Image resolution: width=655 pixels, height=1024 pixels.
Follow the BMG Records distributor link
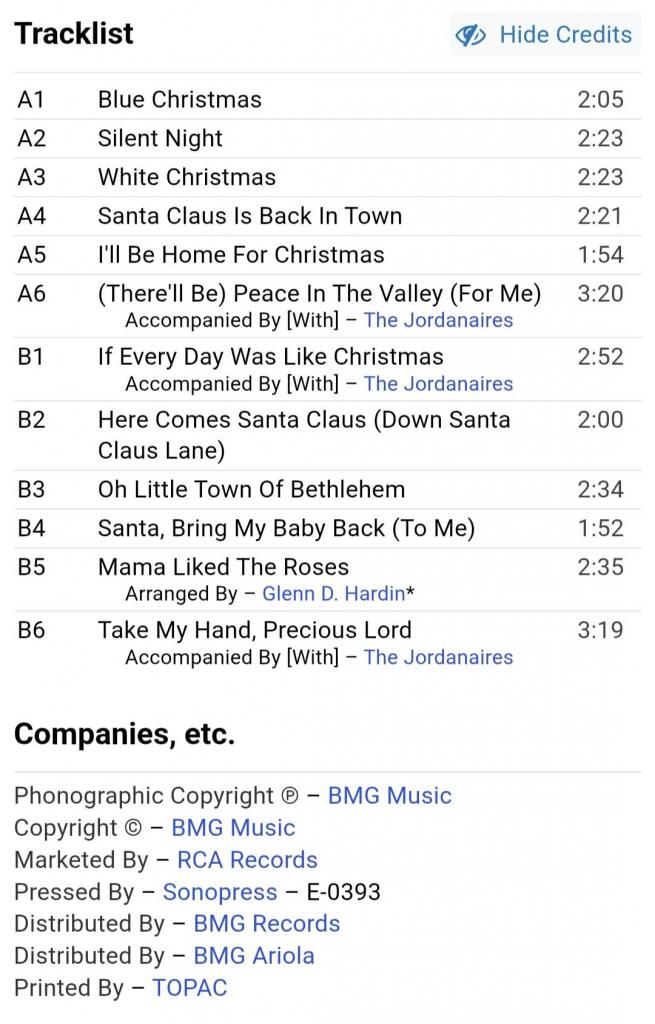pos(266,924)
